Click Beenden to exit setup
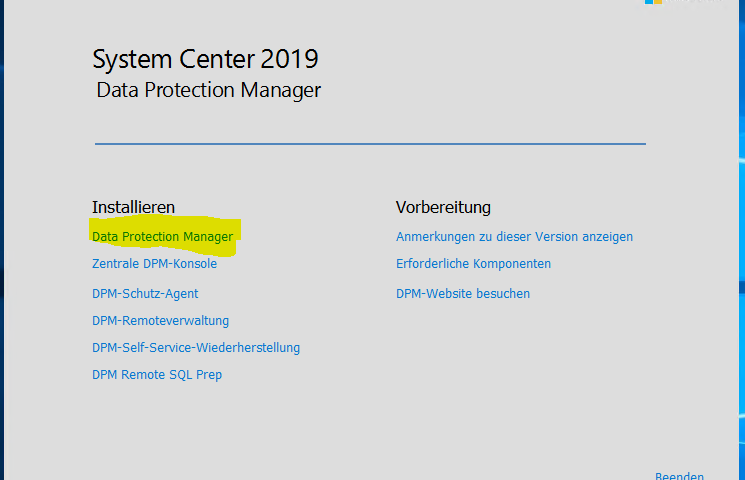This screenshot has height=480, width=745. point(679,476)
